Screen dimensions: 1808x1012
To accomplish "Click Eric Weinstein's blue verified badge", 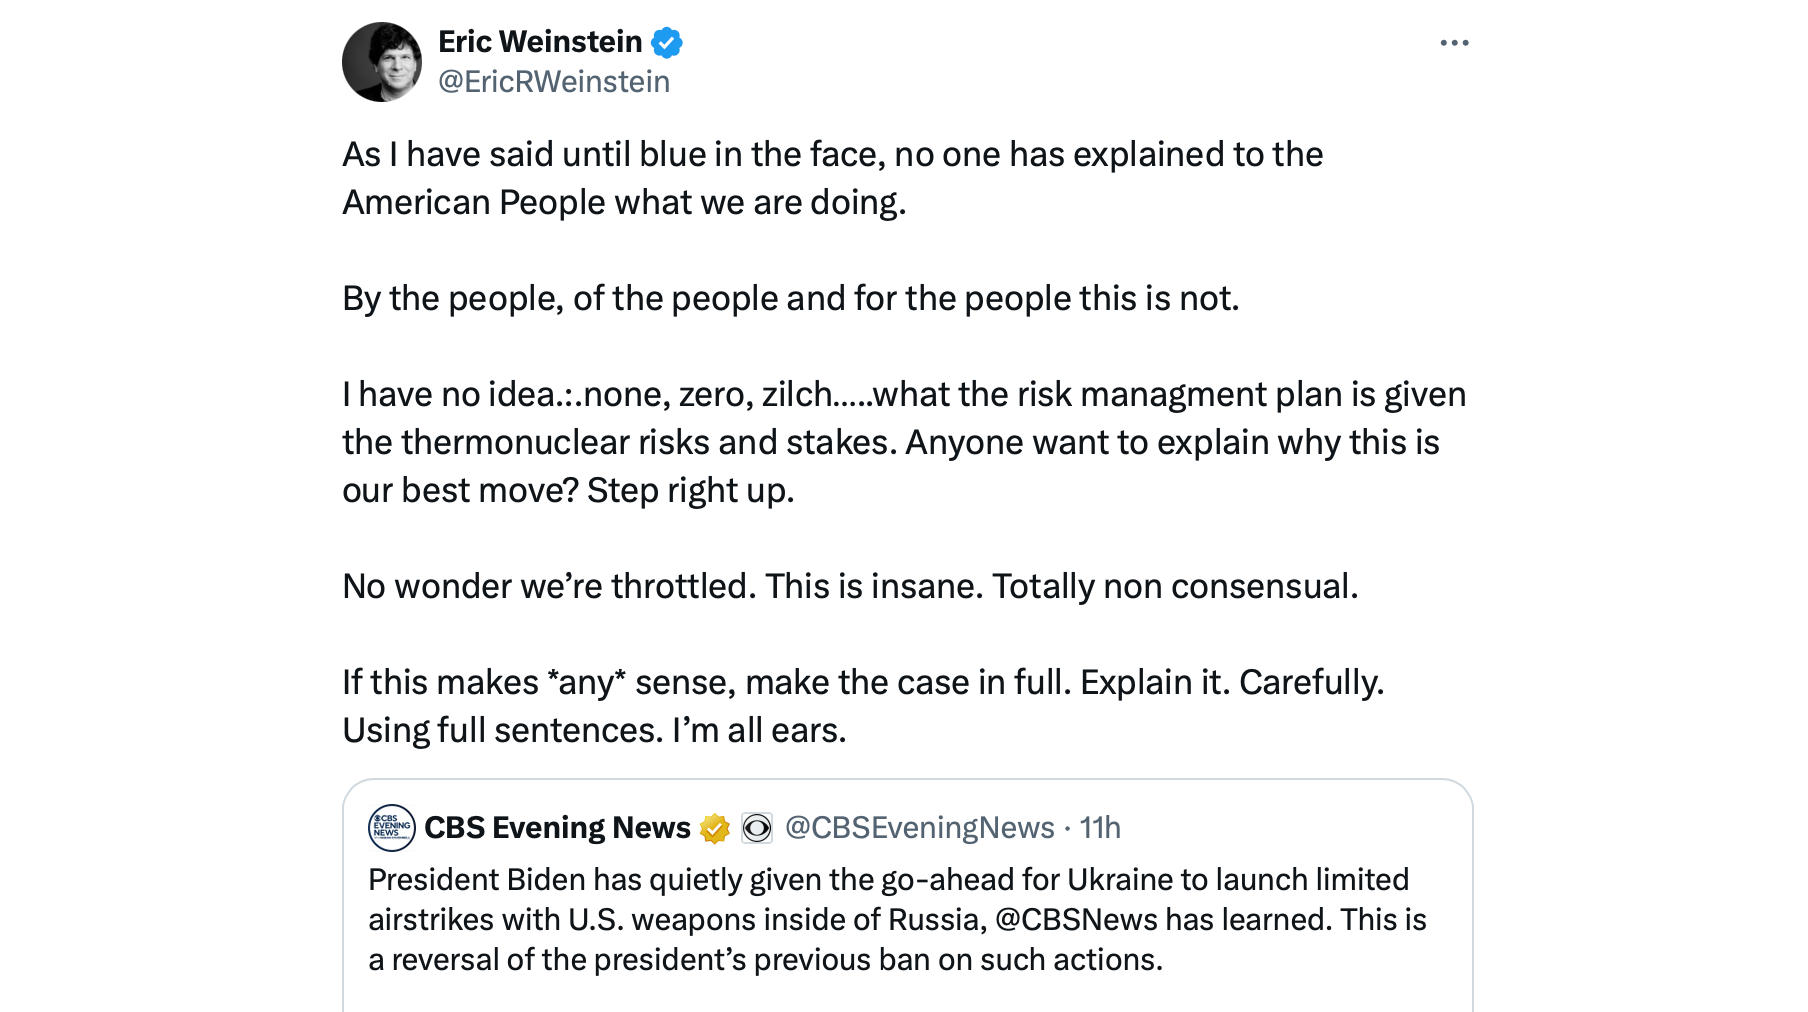I will coord(667,43).
